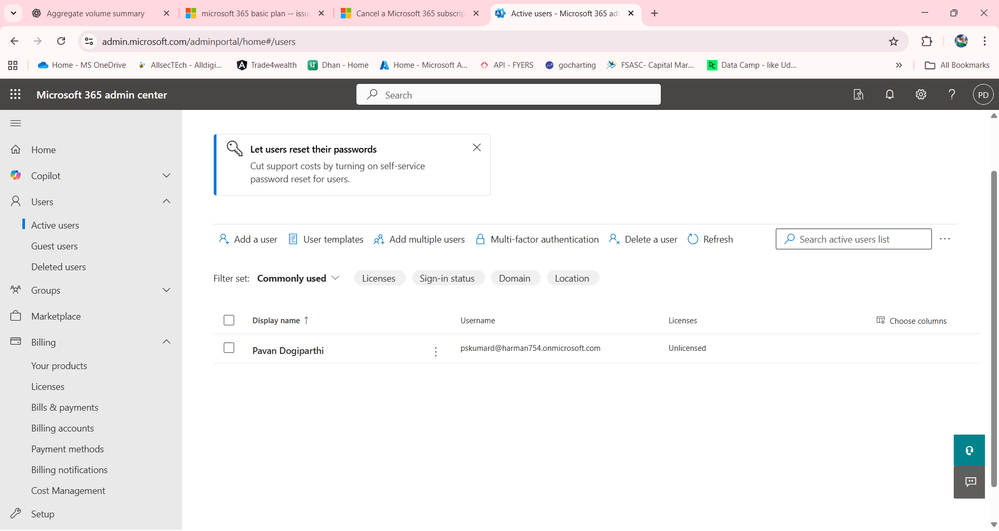Viewport: 999px width, 531px height.
Task: Open Multi-factor authentication
Action: click(x=537, y=239)
